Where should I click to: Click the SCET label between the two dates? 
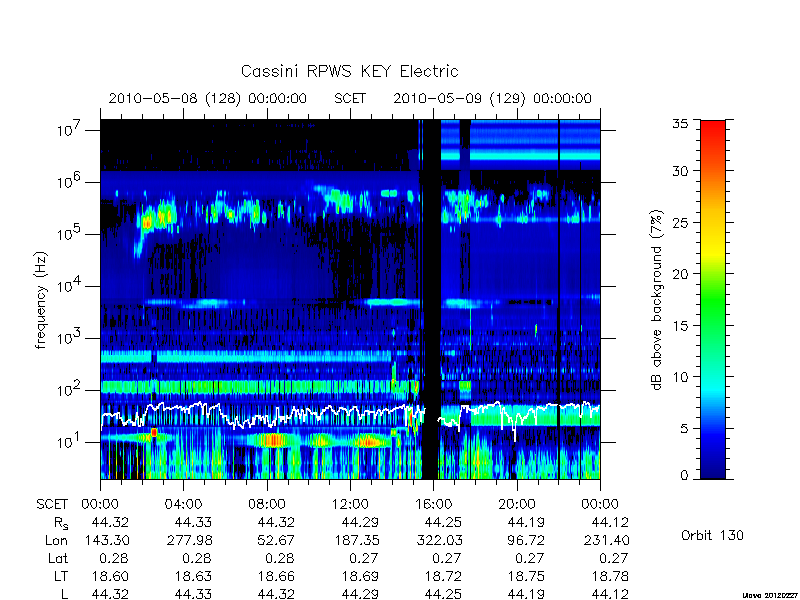[350, 98]
